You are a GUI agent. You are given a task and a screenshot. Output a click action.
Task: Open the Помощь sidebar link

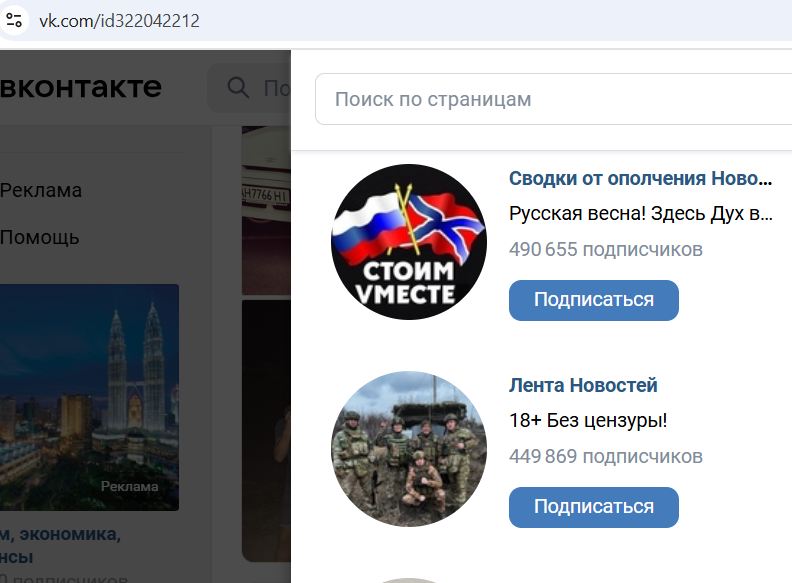point(40,237)
